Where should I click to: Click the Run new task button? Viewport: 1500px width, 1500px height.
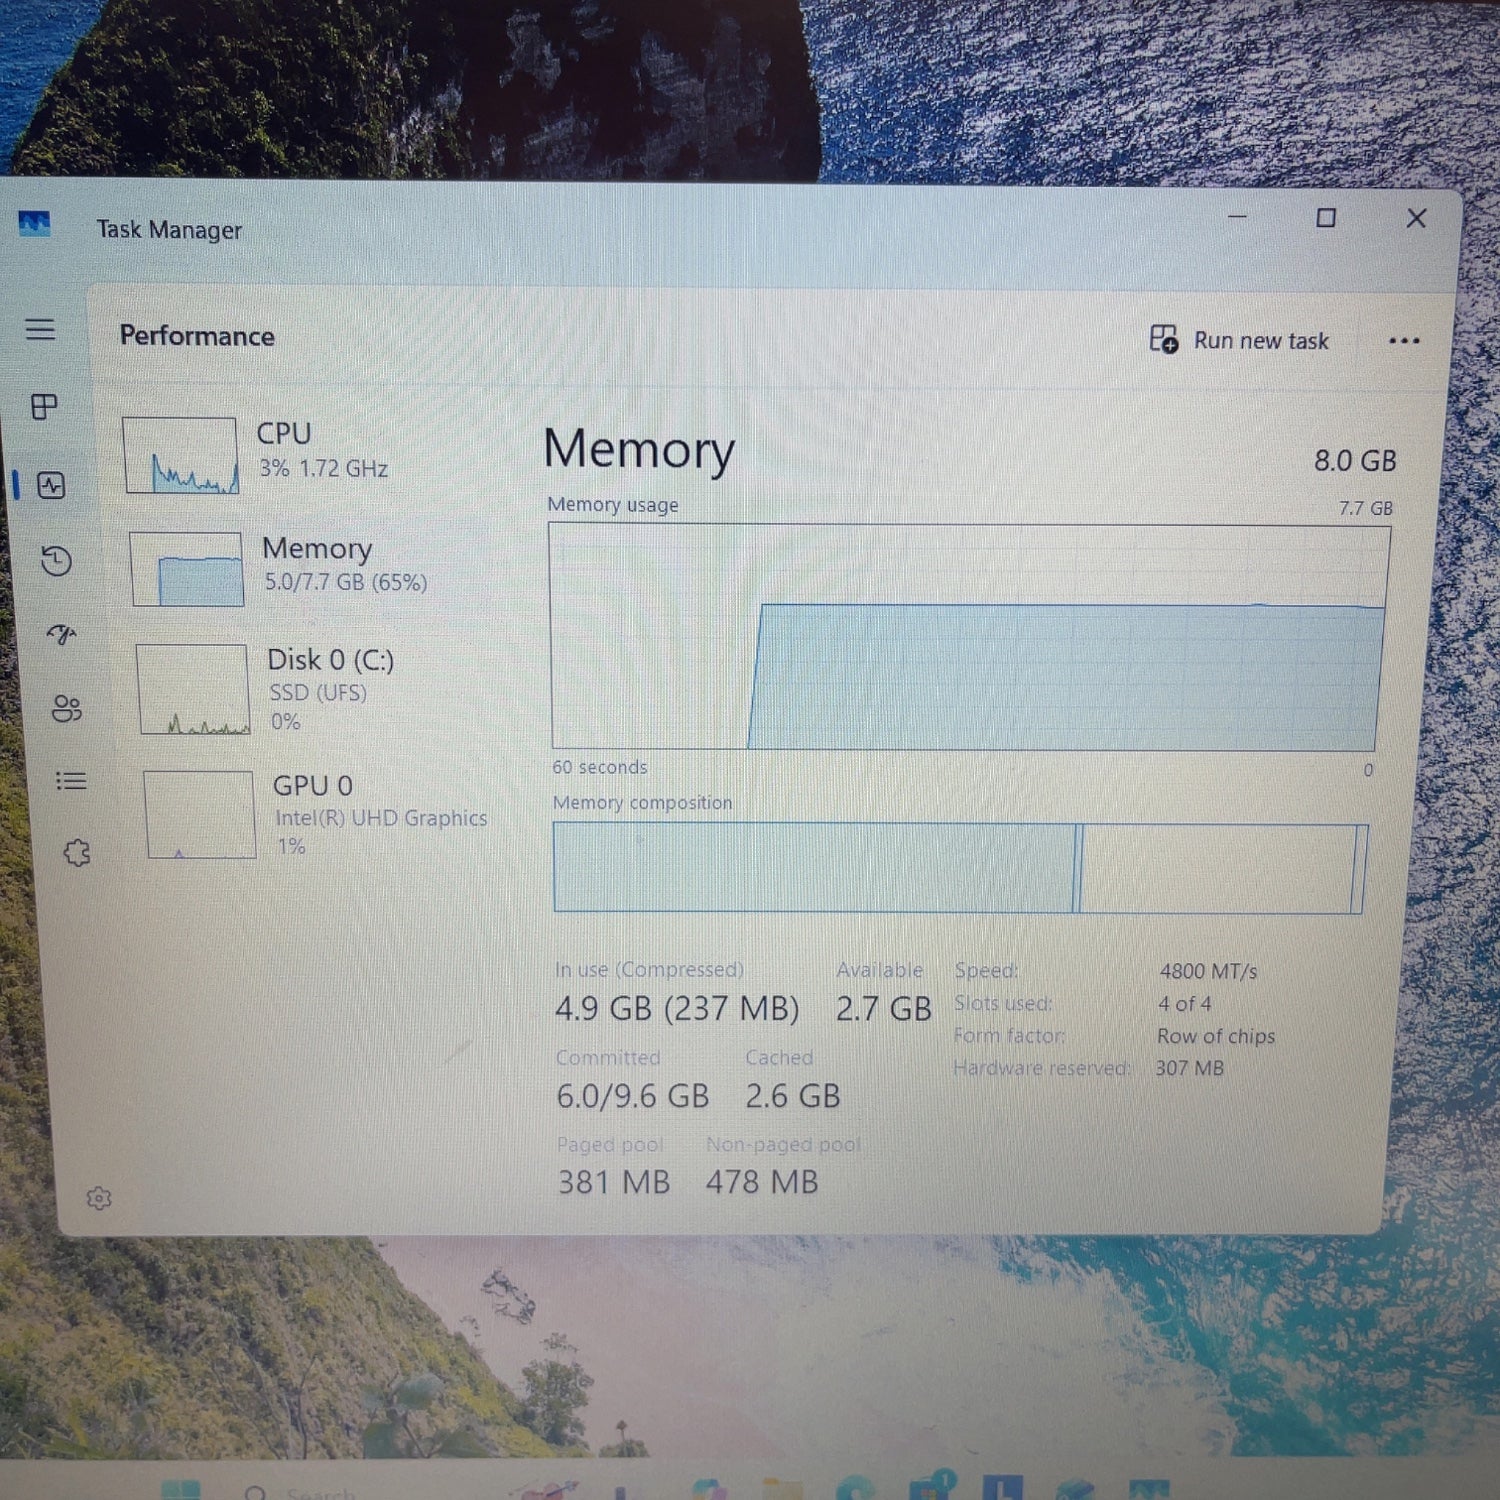click(1240, 341)
